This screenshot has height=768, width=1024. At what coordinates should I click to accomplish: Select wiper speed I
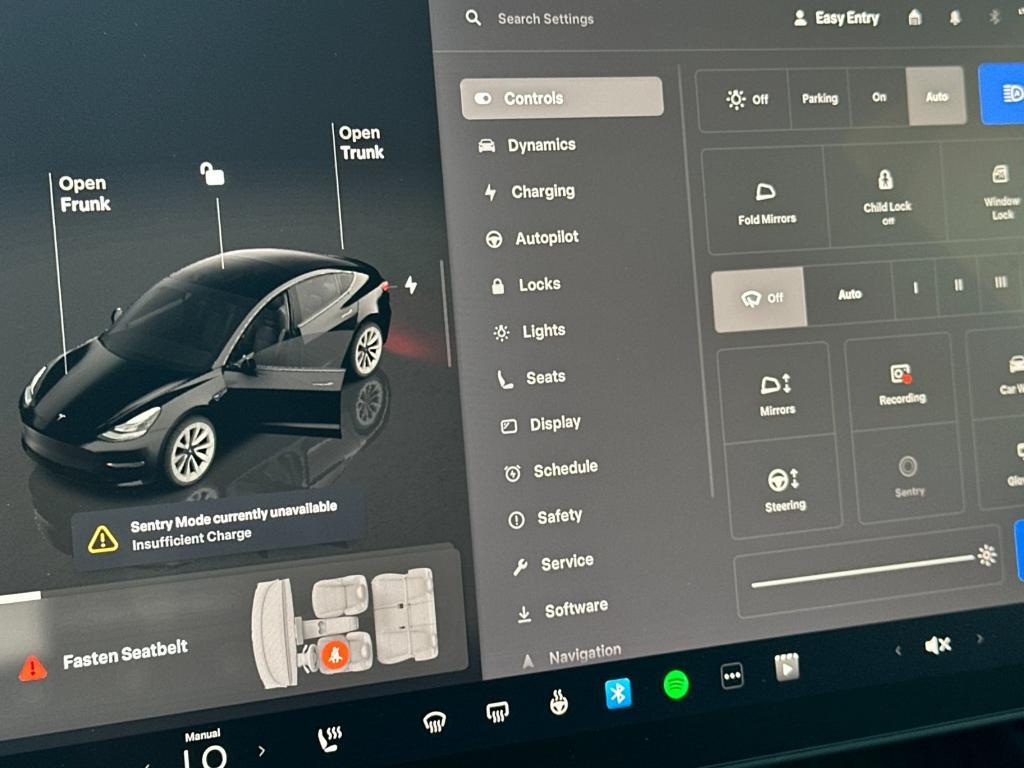click(x=915, y=288)
